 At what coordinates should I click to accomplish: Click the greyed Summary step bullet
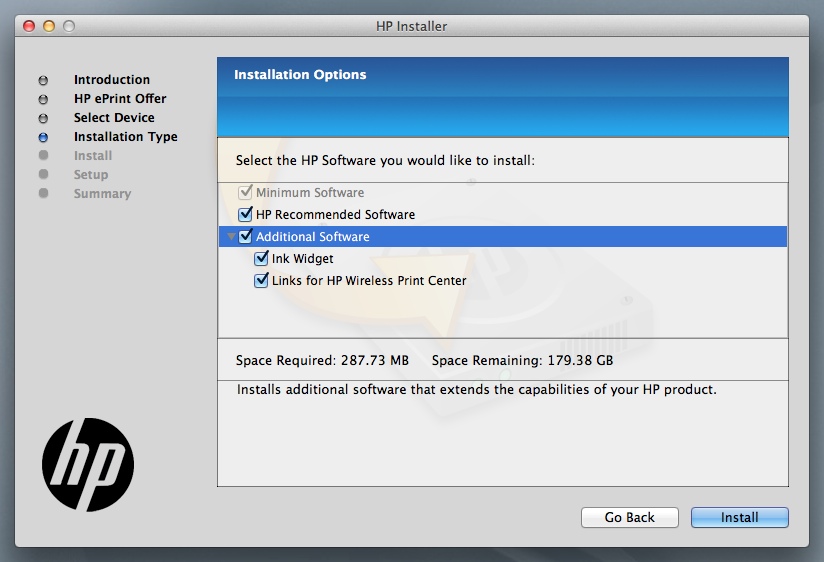[x=43, y=194]
